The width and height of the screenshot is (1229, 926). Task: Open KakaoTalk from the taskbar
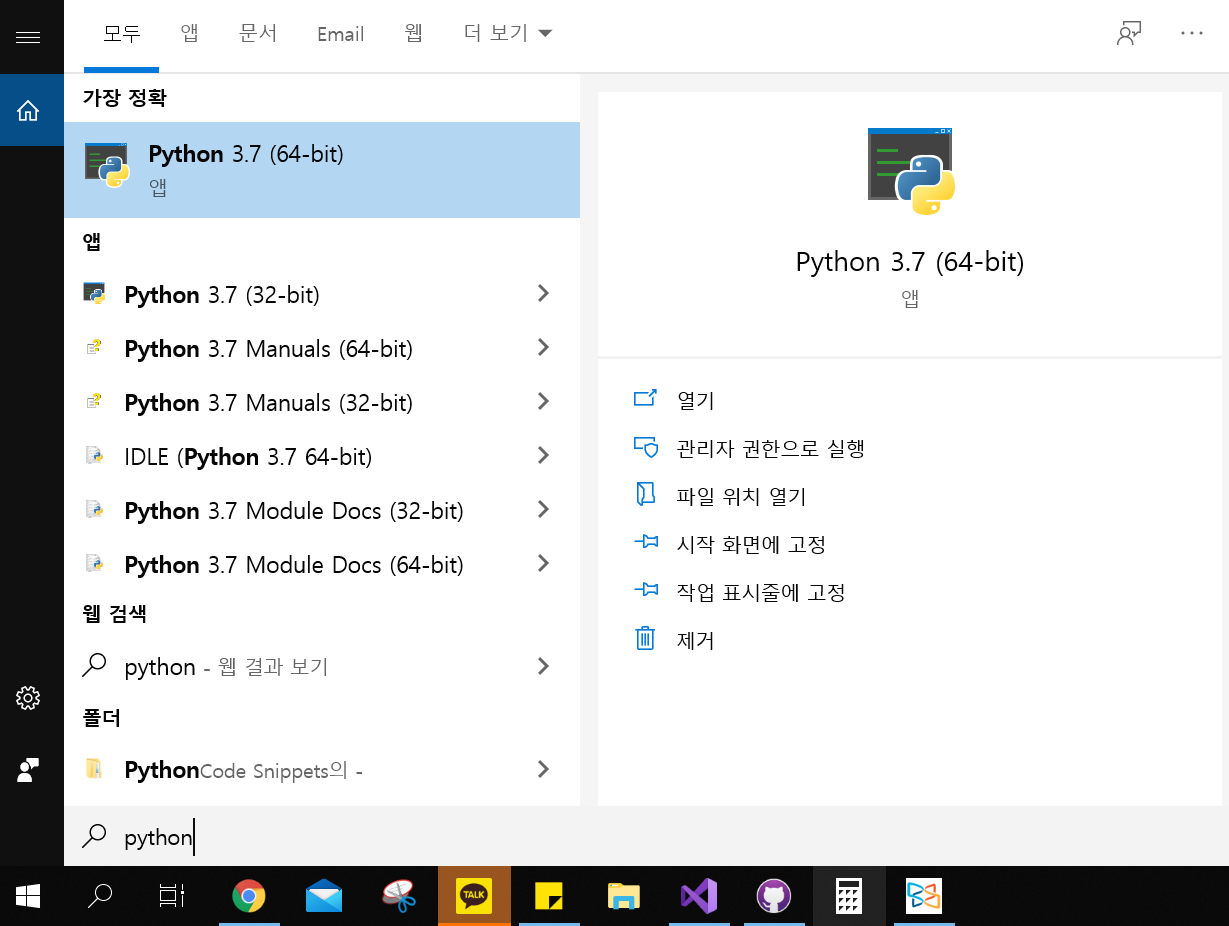474,896
